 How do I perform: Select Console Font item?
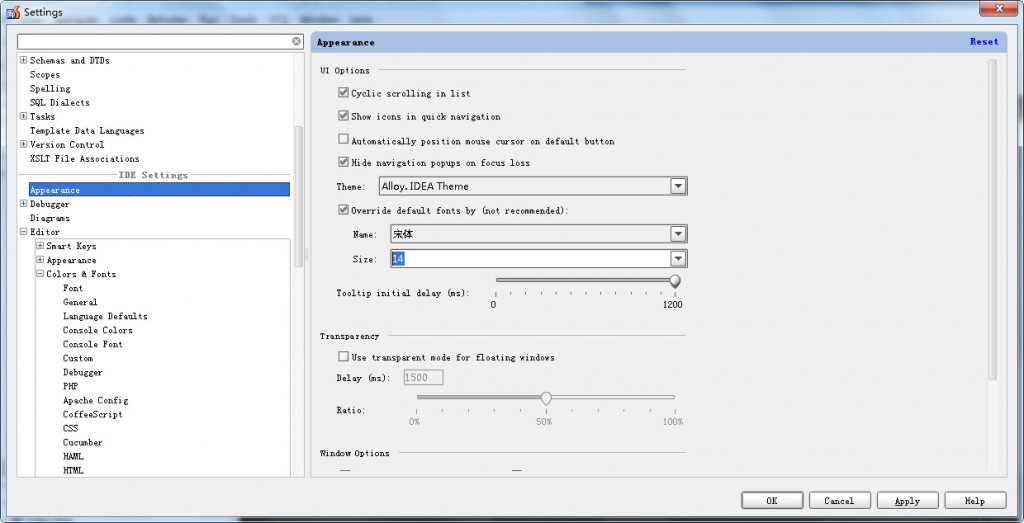93,344
